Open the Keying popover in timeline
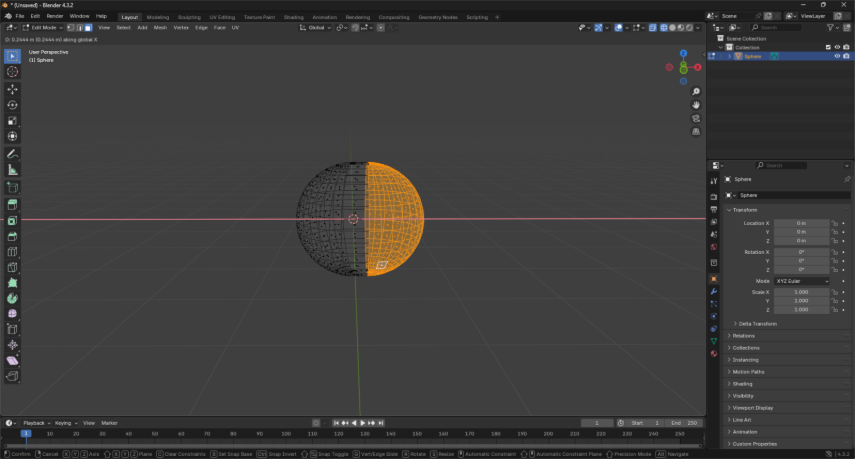The image size is (856, 459). [x=64, y=423]
